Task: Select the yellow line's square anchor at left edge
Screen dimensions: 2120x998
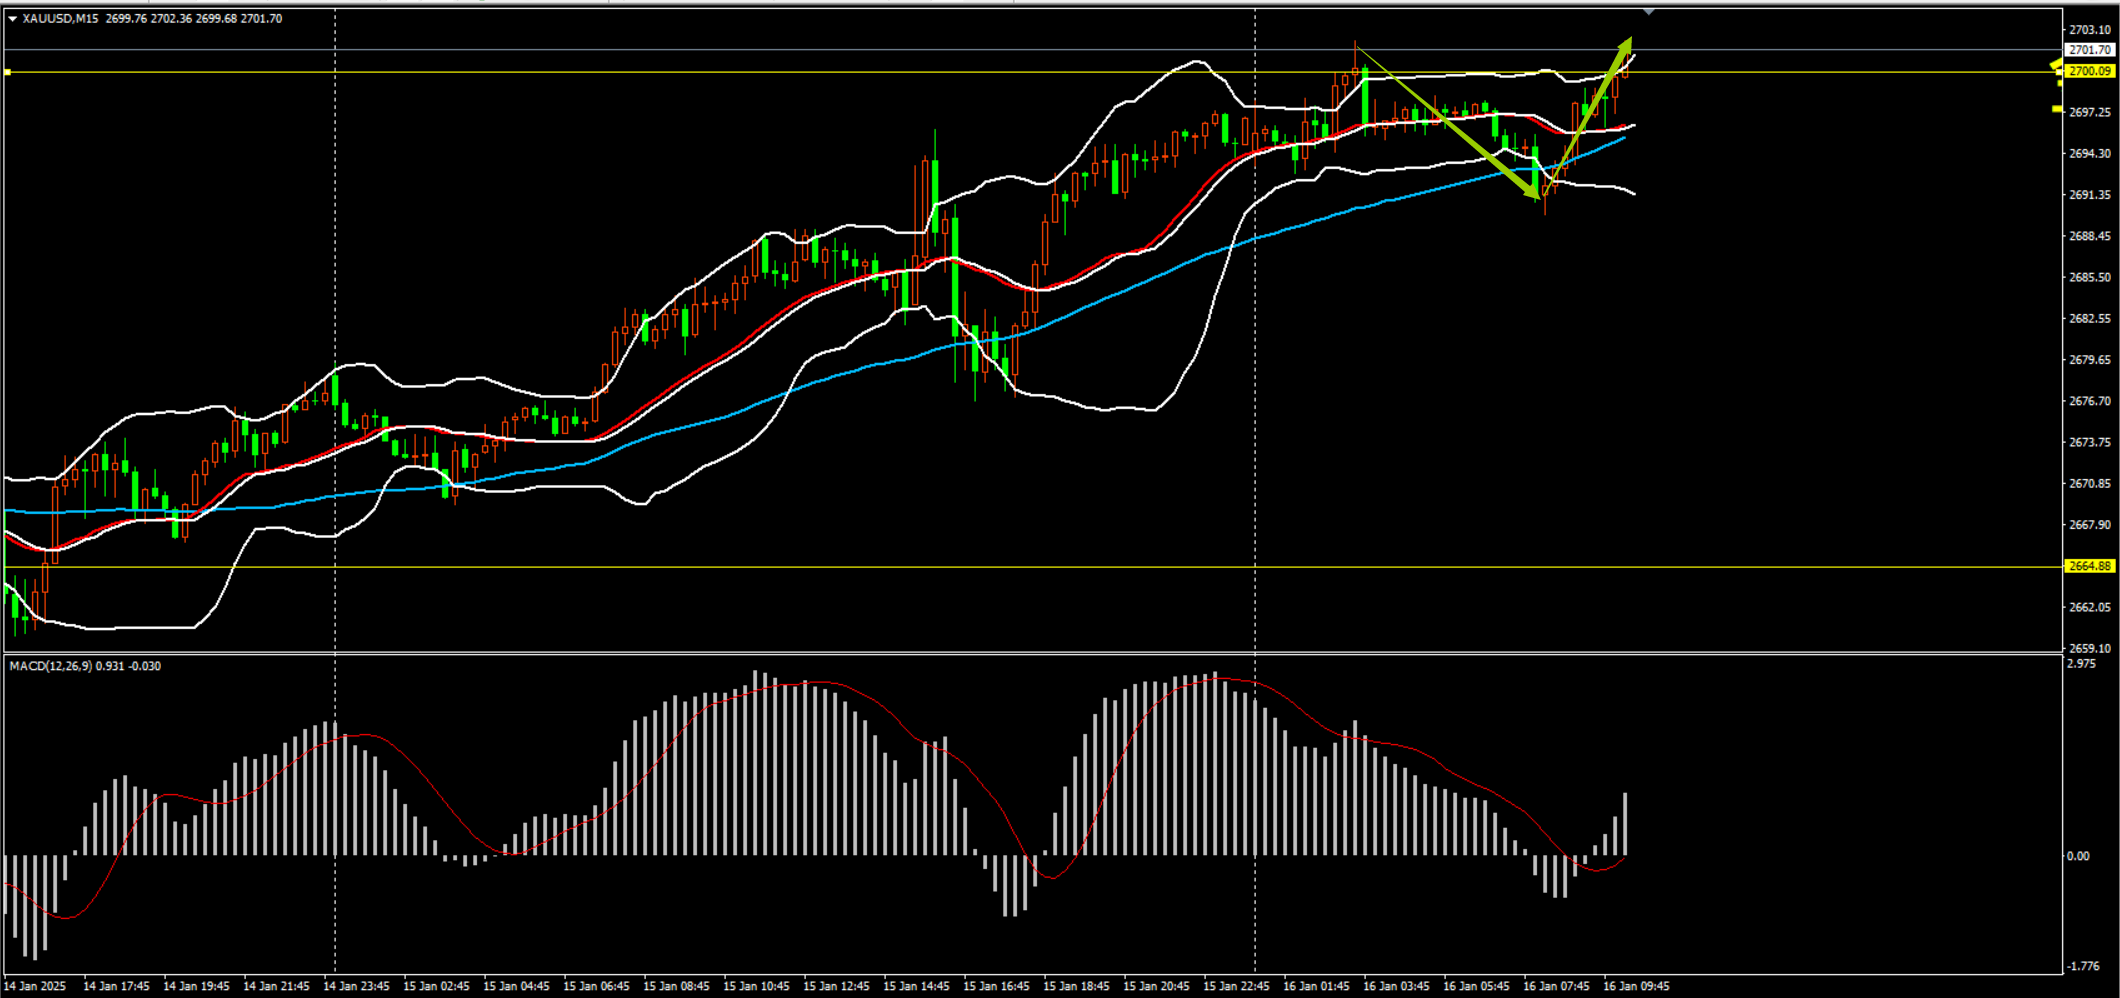Action: [7, 72]
